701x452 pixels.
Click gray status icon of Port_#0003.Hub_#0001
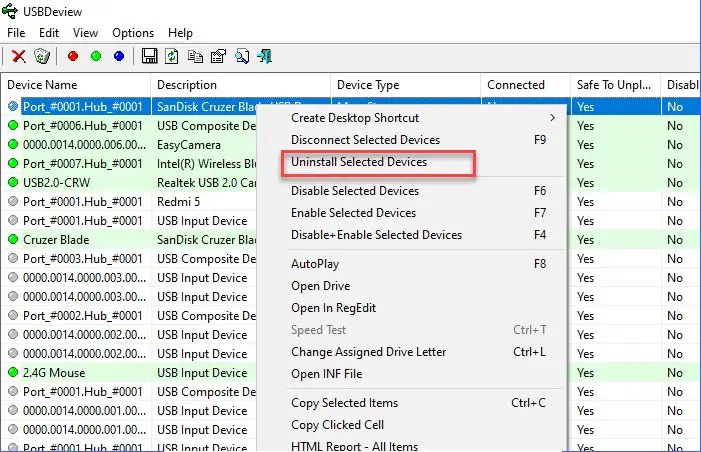pyautogui.click(x=13, y=258)
